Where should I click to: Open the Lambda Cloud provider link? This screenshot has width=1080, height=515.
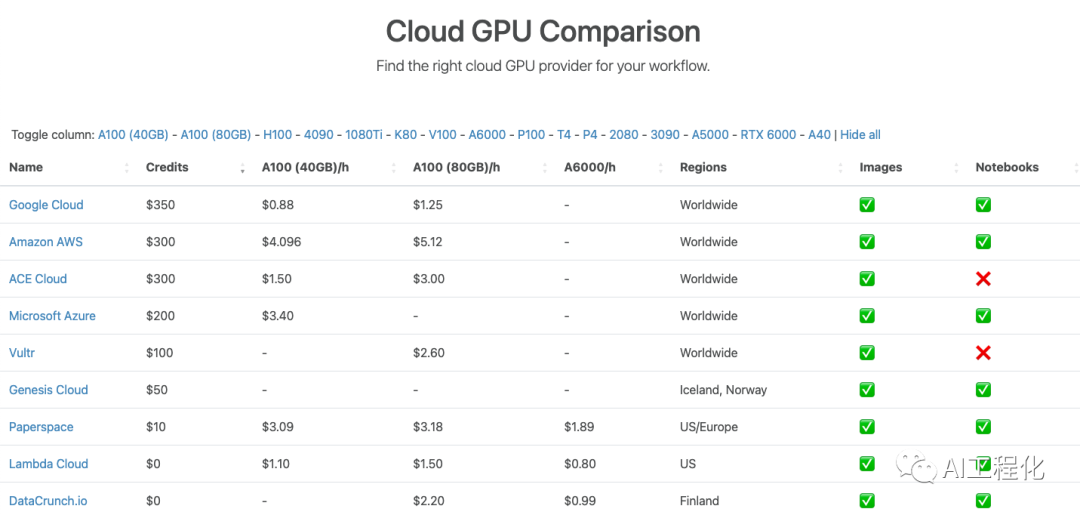point(48,464)
